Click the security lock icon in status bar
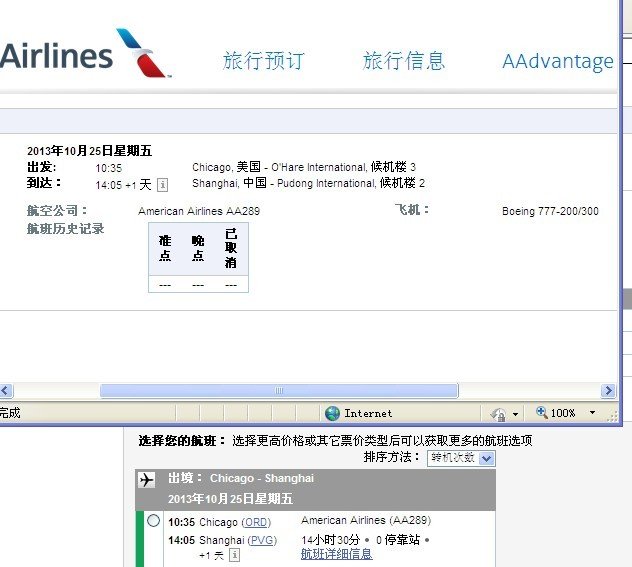This screenshot has width=632, height=567. (x=497, y=413)
